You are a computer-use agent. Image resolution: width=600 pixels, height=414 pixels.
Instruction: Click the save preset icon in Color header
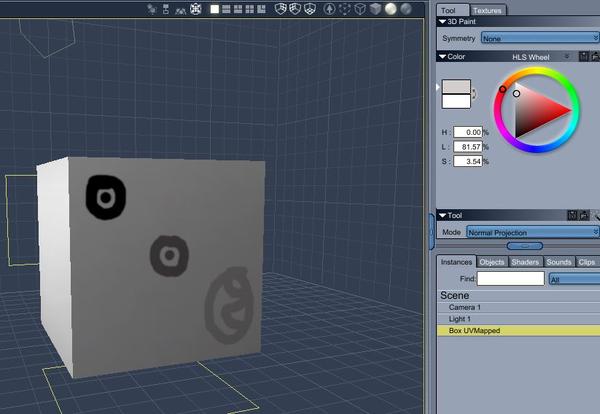pyautogui.click(x=584, y=57)
